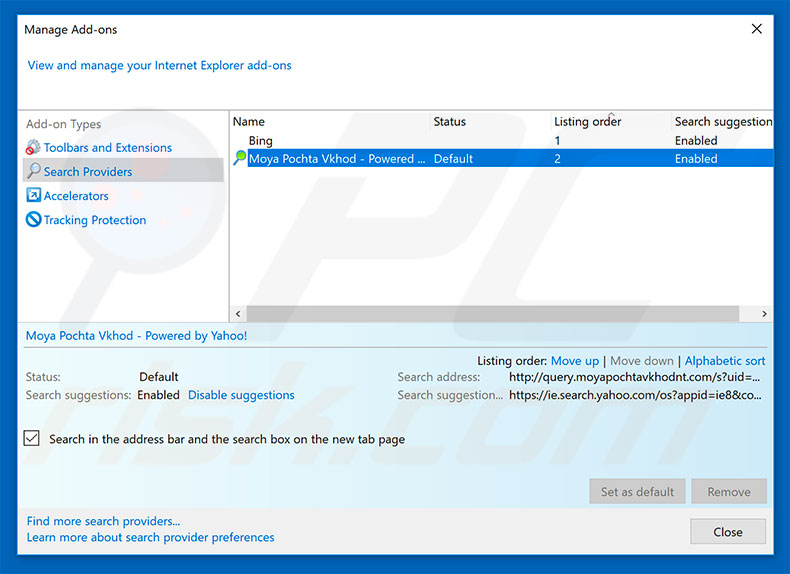Click the Moya Pochta Vkhod provider icon
Screen dimensions: 790x574
[239, 158]
